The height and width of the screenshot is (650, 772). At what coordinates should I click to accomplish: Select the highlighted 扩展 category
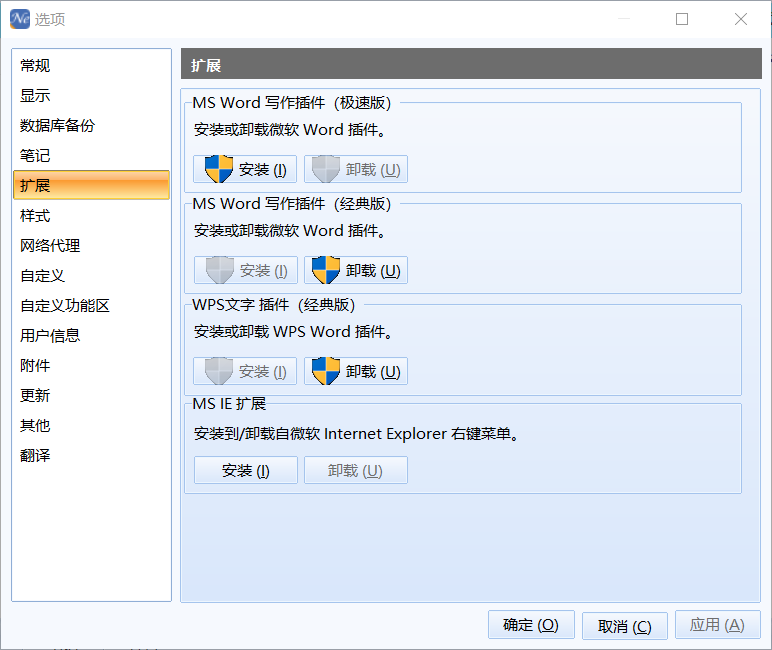(x=91, y=185)
